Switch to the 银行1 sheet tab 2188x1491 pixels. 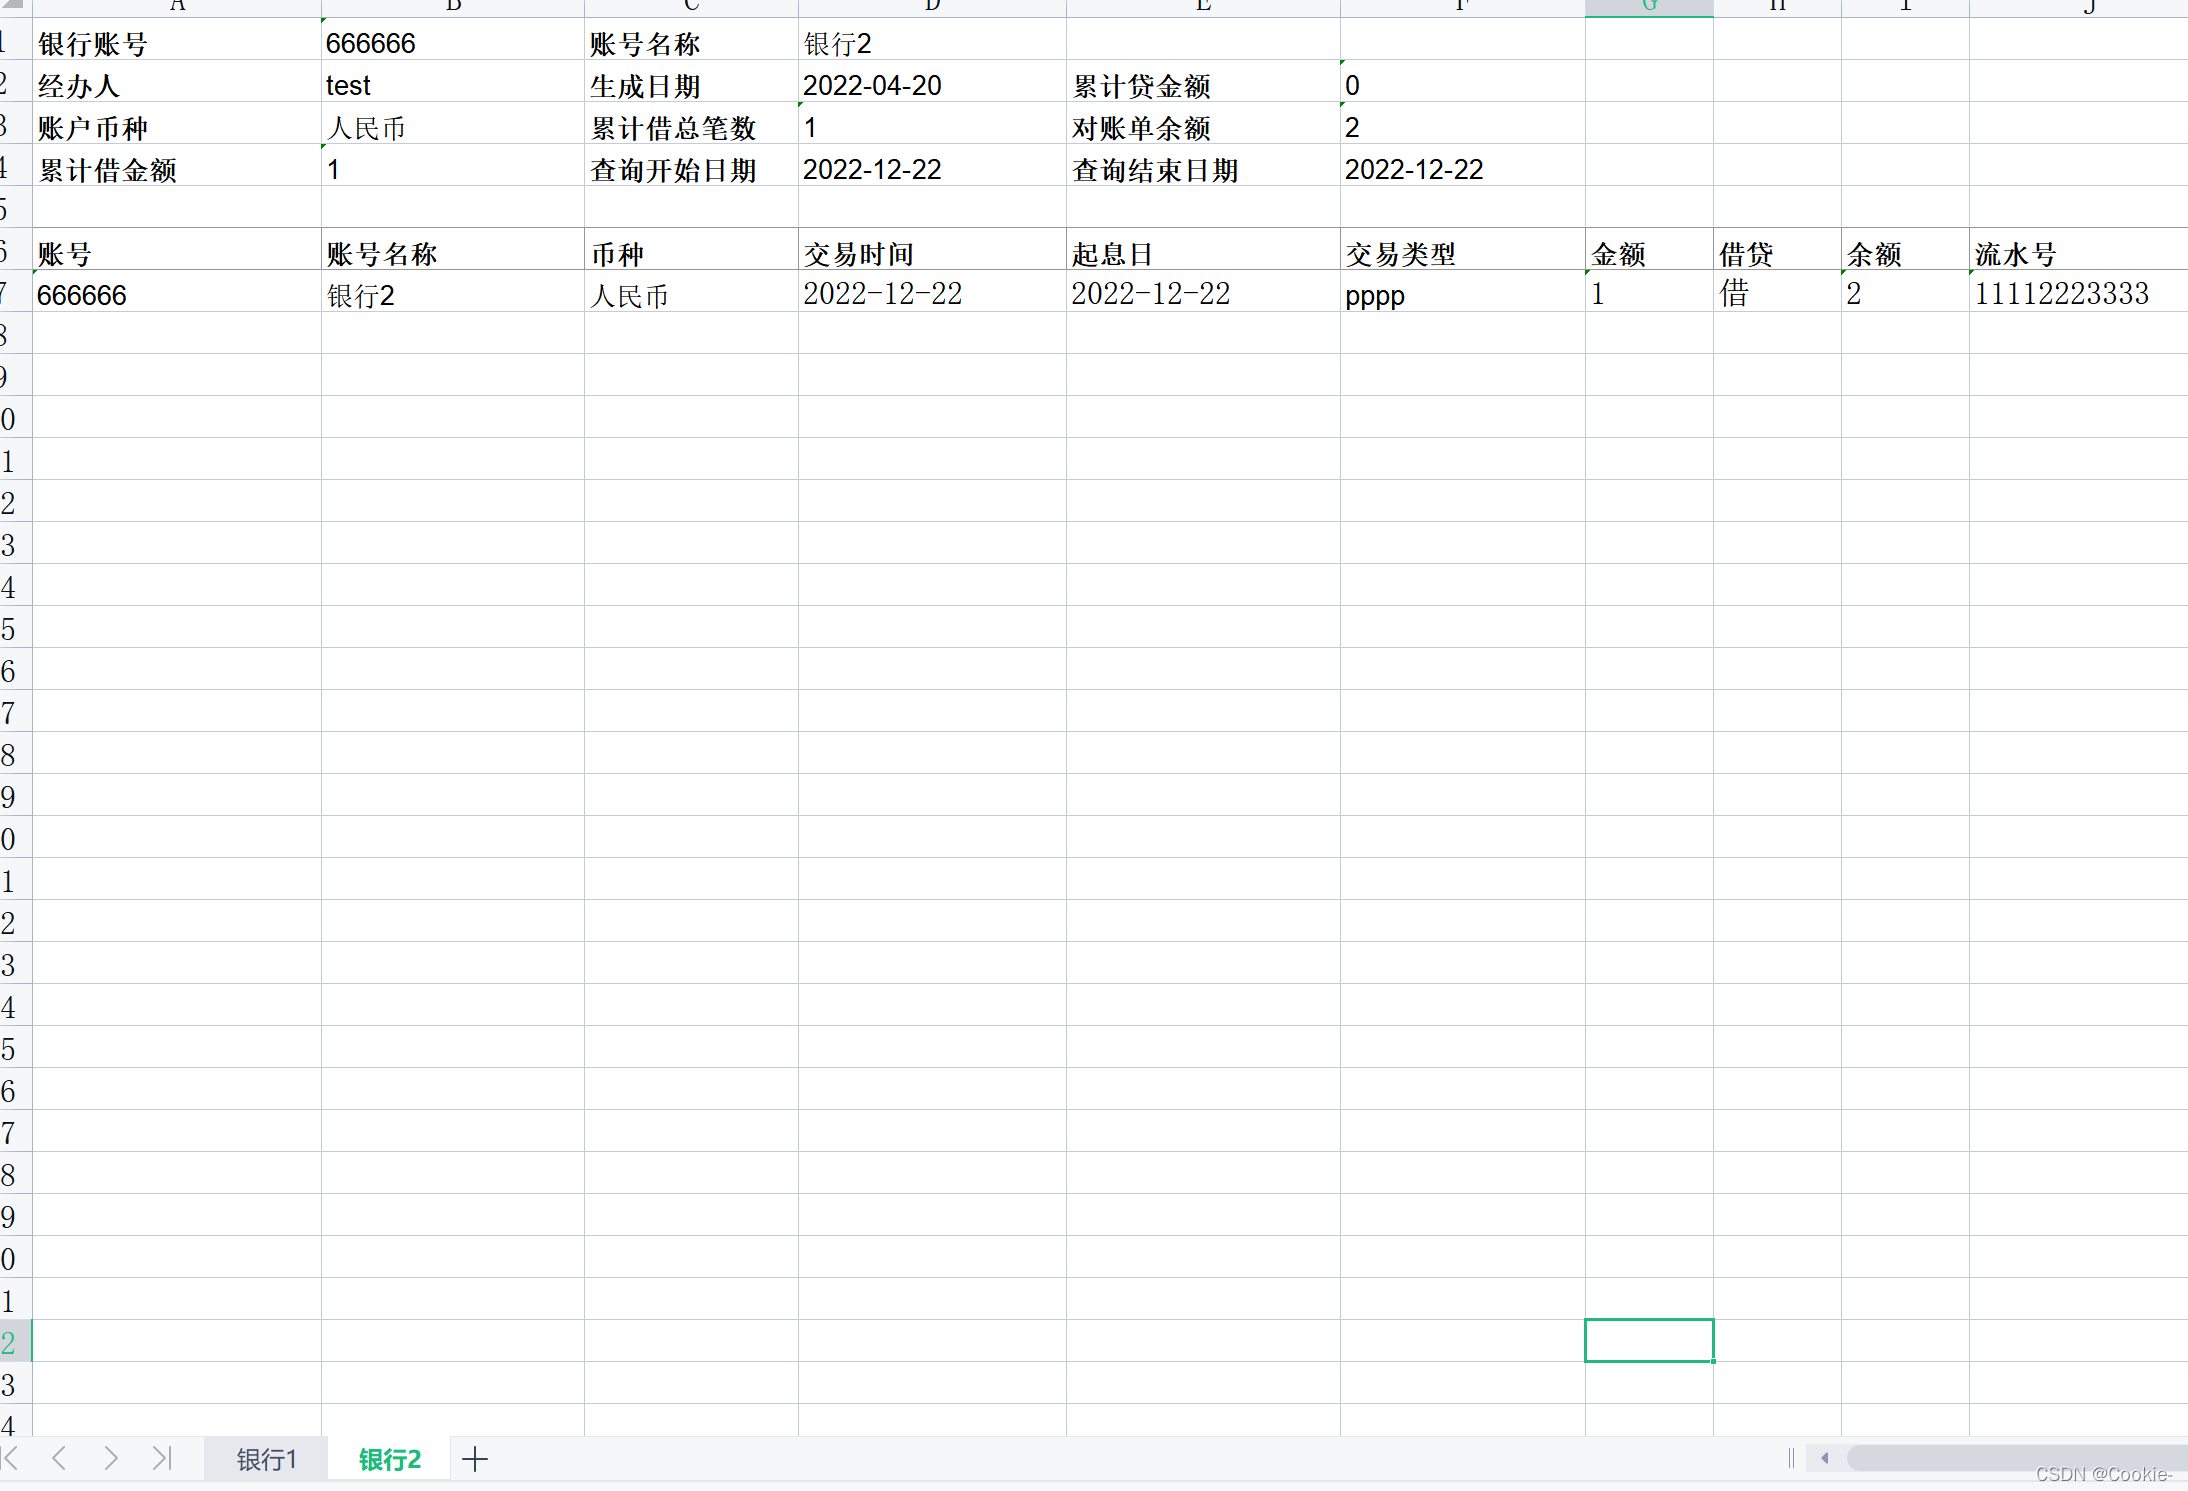point(266,1459)
